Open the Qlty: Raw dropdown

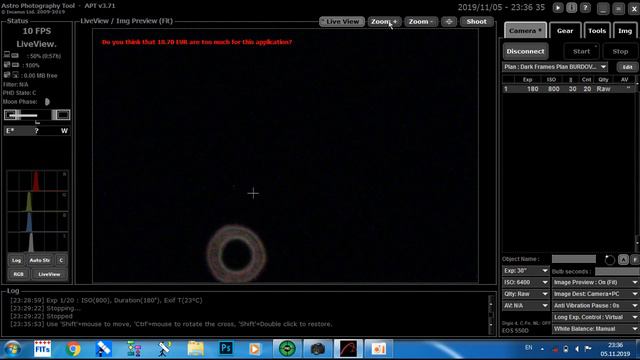(526, 294)
